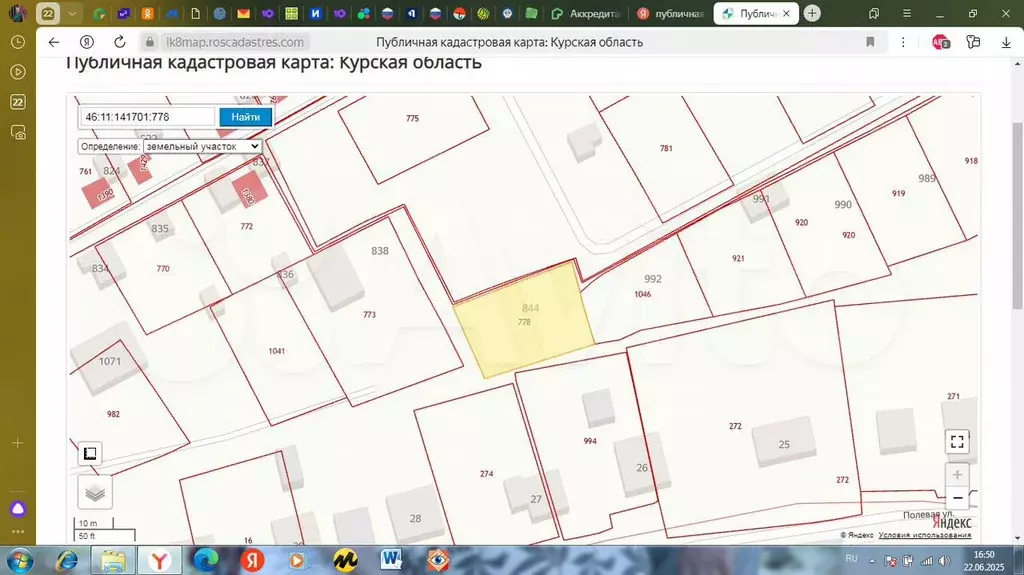This screenshot has height=575, width=1024.
Task: Click the page vertical scrollbar
Action: [1017, 216]
